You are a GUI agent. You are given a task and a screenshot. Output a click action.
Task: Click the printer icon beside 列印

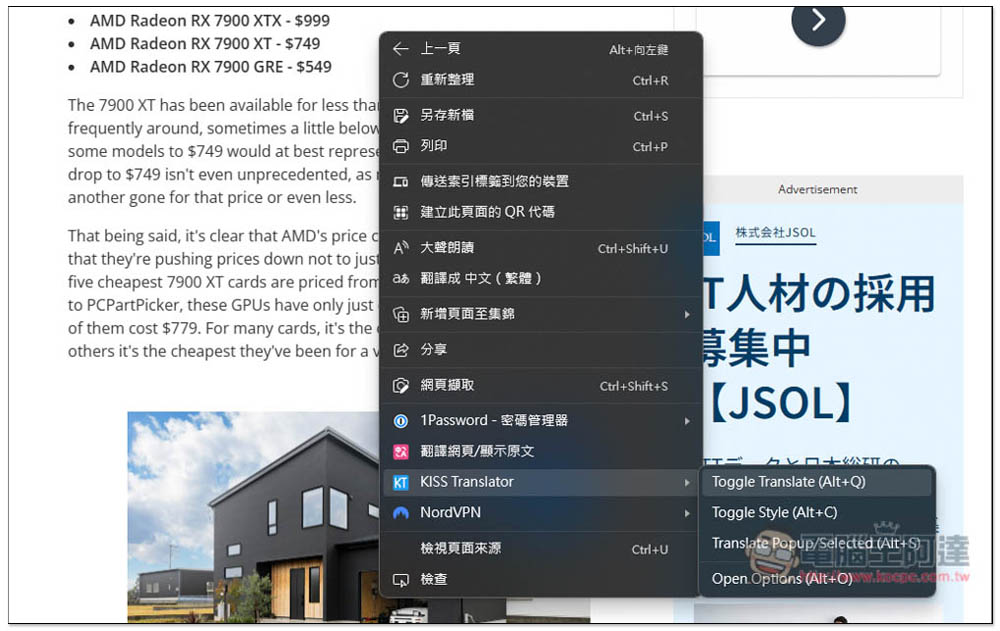[401, 146]
